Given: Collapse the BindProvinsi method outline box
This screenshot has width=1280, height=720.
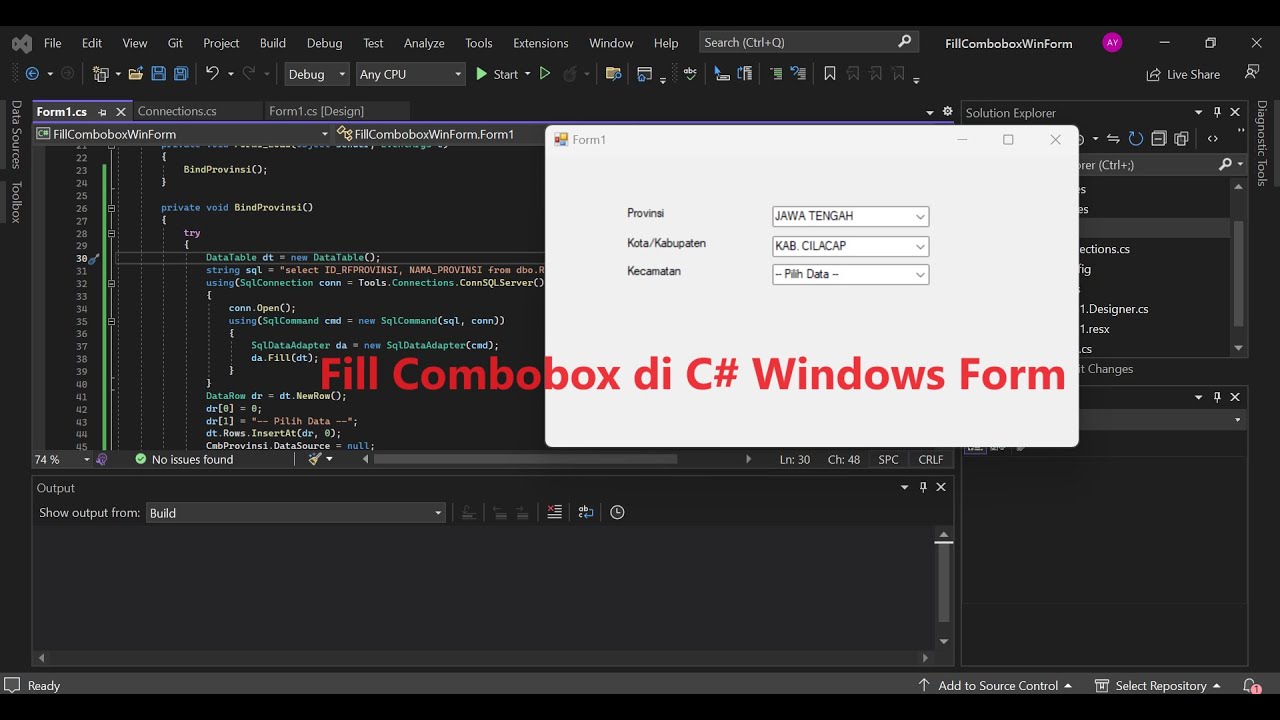Looking at the screenshot, I should (111, 208).
